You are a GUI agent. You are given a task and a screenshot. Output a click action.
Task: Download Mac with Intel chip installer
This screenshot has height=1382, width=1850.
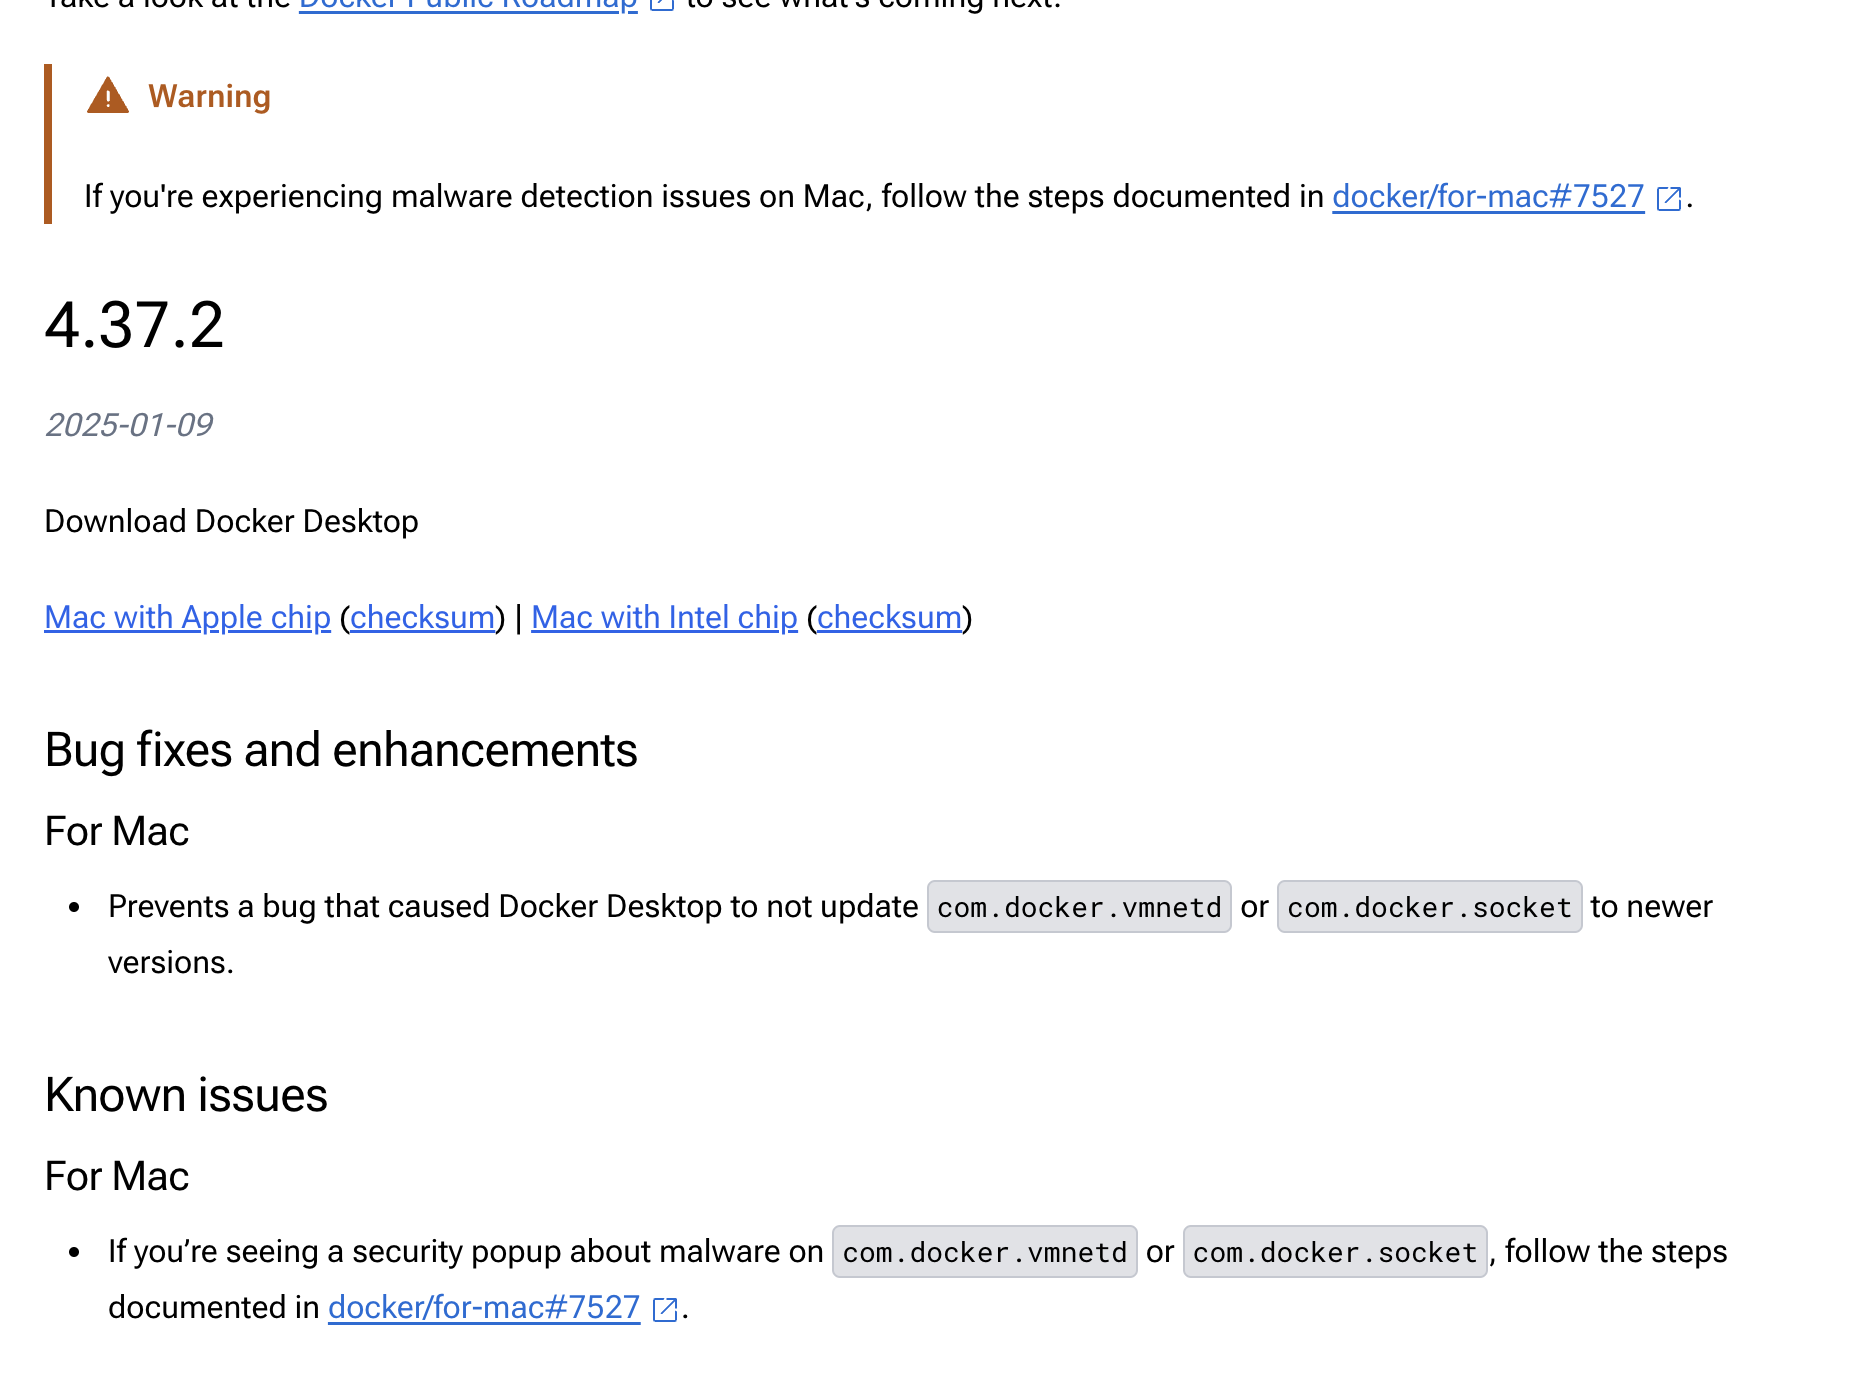[664, 618]
